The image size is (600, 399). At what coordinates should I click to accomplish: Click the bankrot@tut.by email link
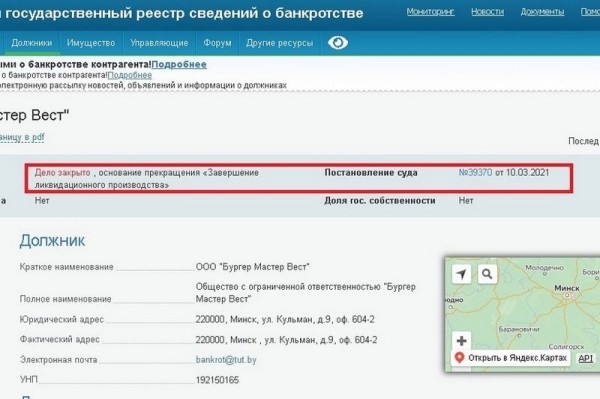226,360
